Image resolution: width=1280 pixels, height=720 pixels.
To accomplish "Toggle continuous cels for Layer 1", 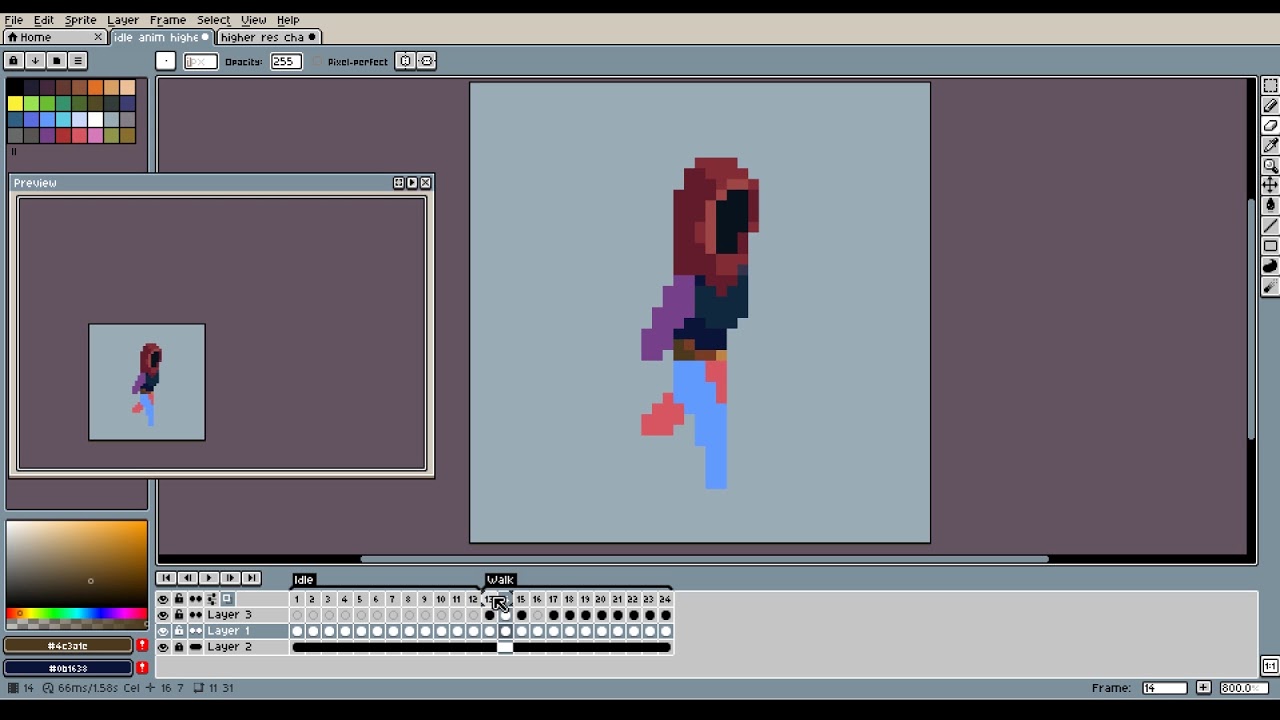I will coord(195,631).
